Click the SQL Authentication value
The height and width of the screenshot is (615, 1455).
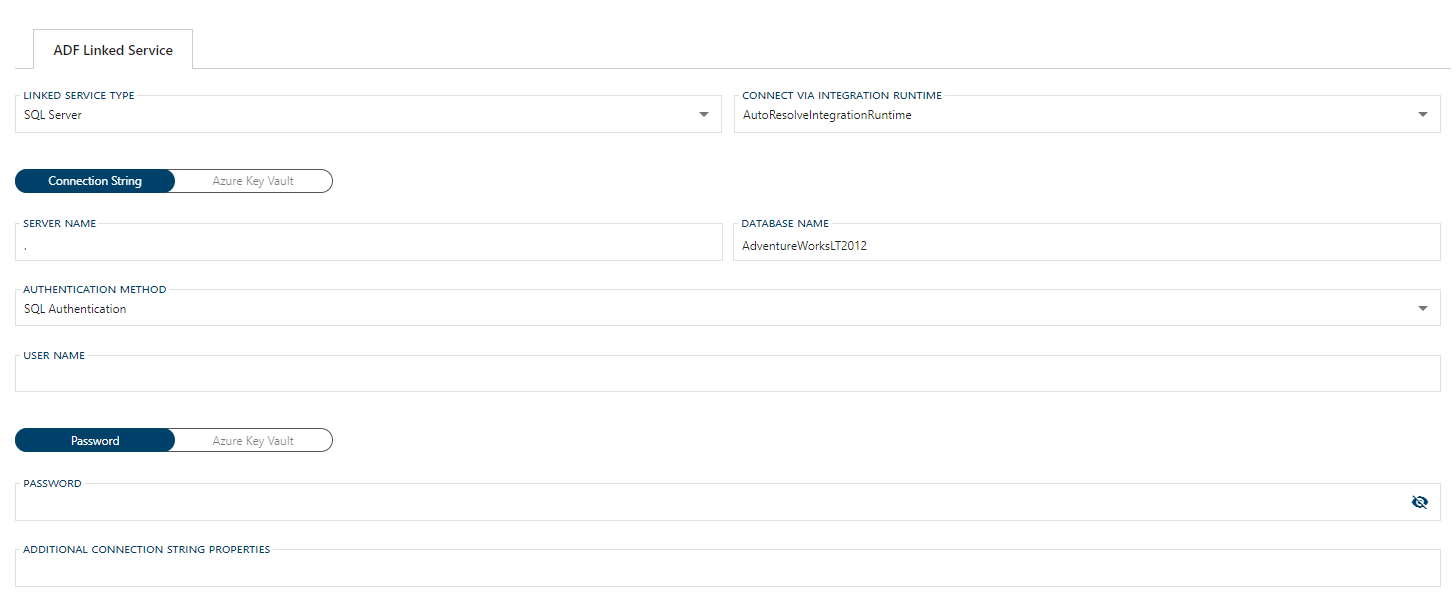(x=75, y=308)
